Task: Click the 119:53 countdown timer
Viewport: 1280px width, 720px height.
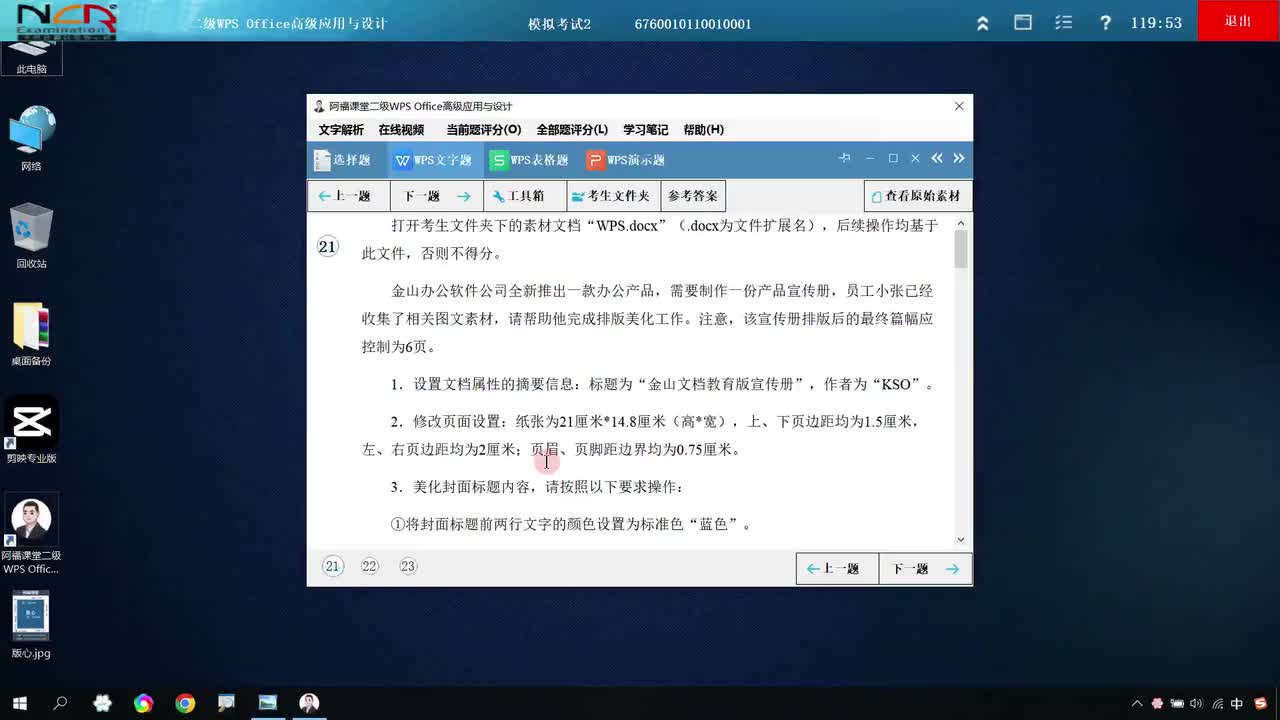Action: [1156, 22]
